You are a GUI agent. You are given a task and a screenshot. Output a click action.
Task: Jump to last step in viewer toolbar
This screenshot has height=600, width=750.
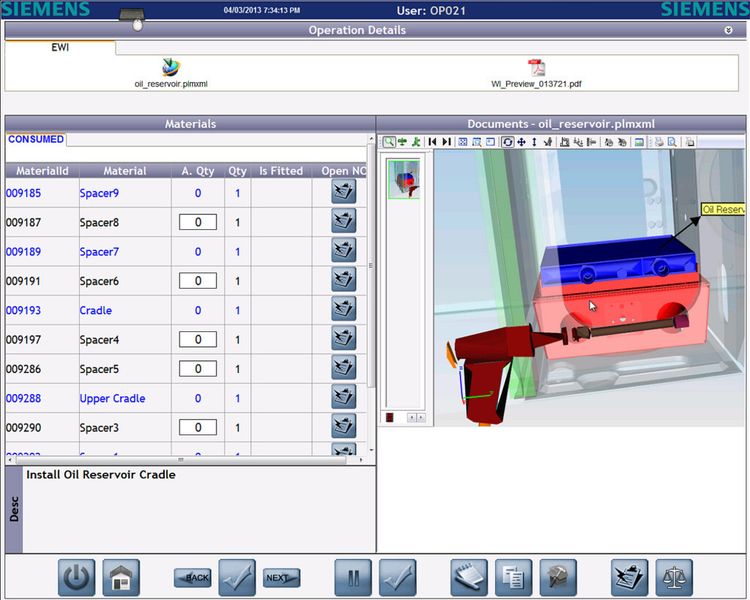pyautogui.click(x=446, y=142)
